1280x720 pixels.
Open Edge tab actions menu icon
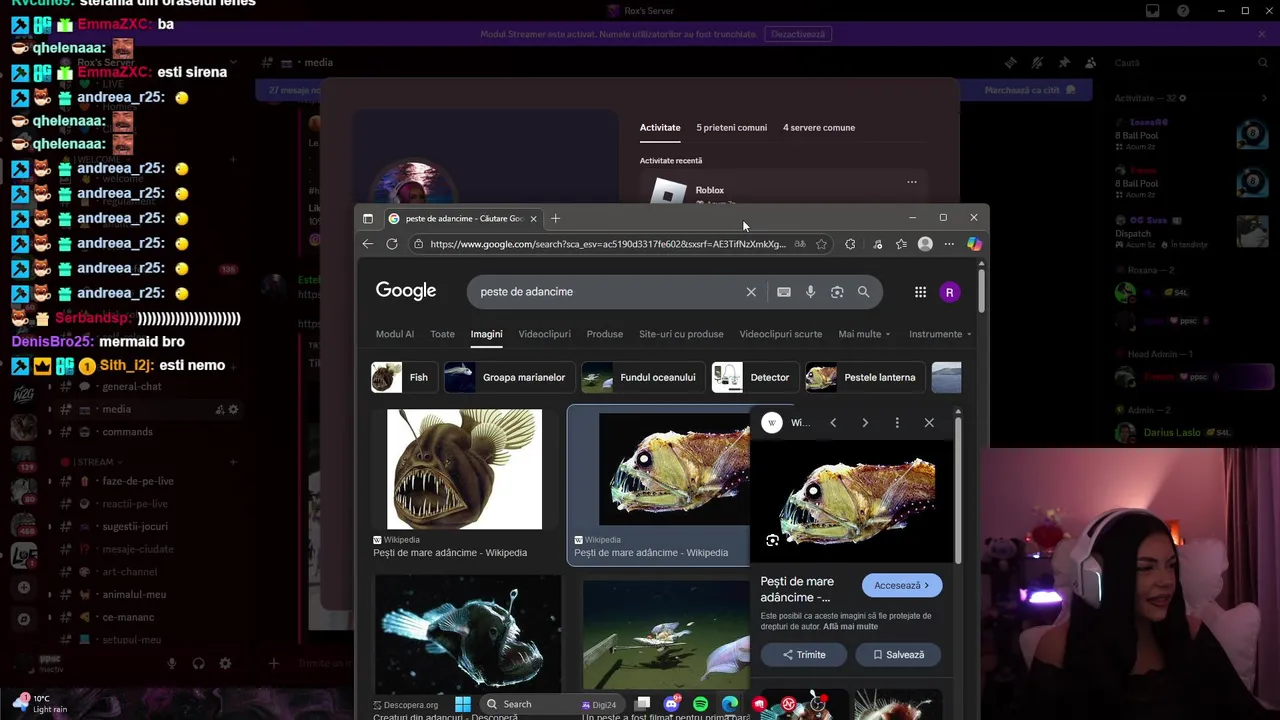coord(368,218)
